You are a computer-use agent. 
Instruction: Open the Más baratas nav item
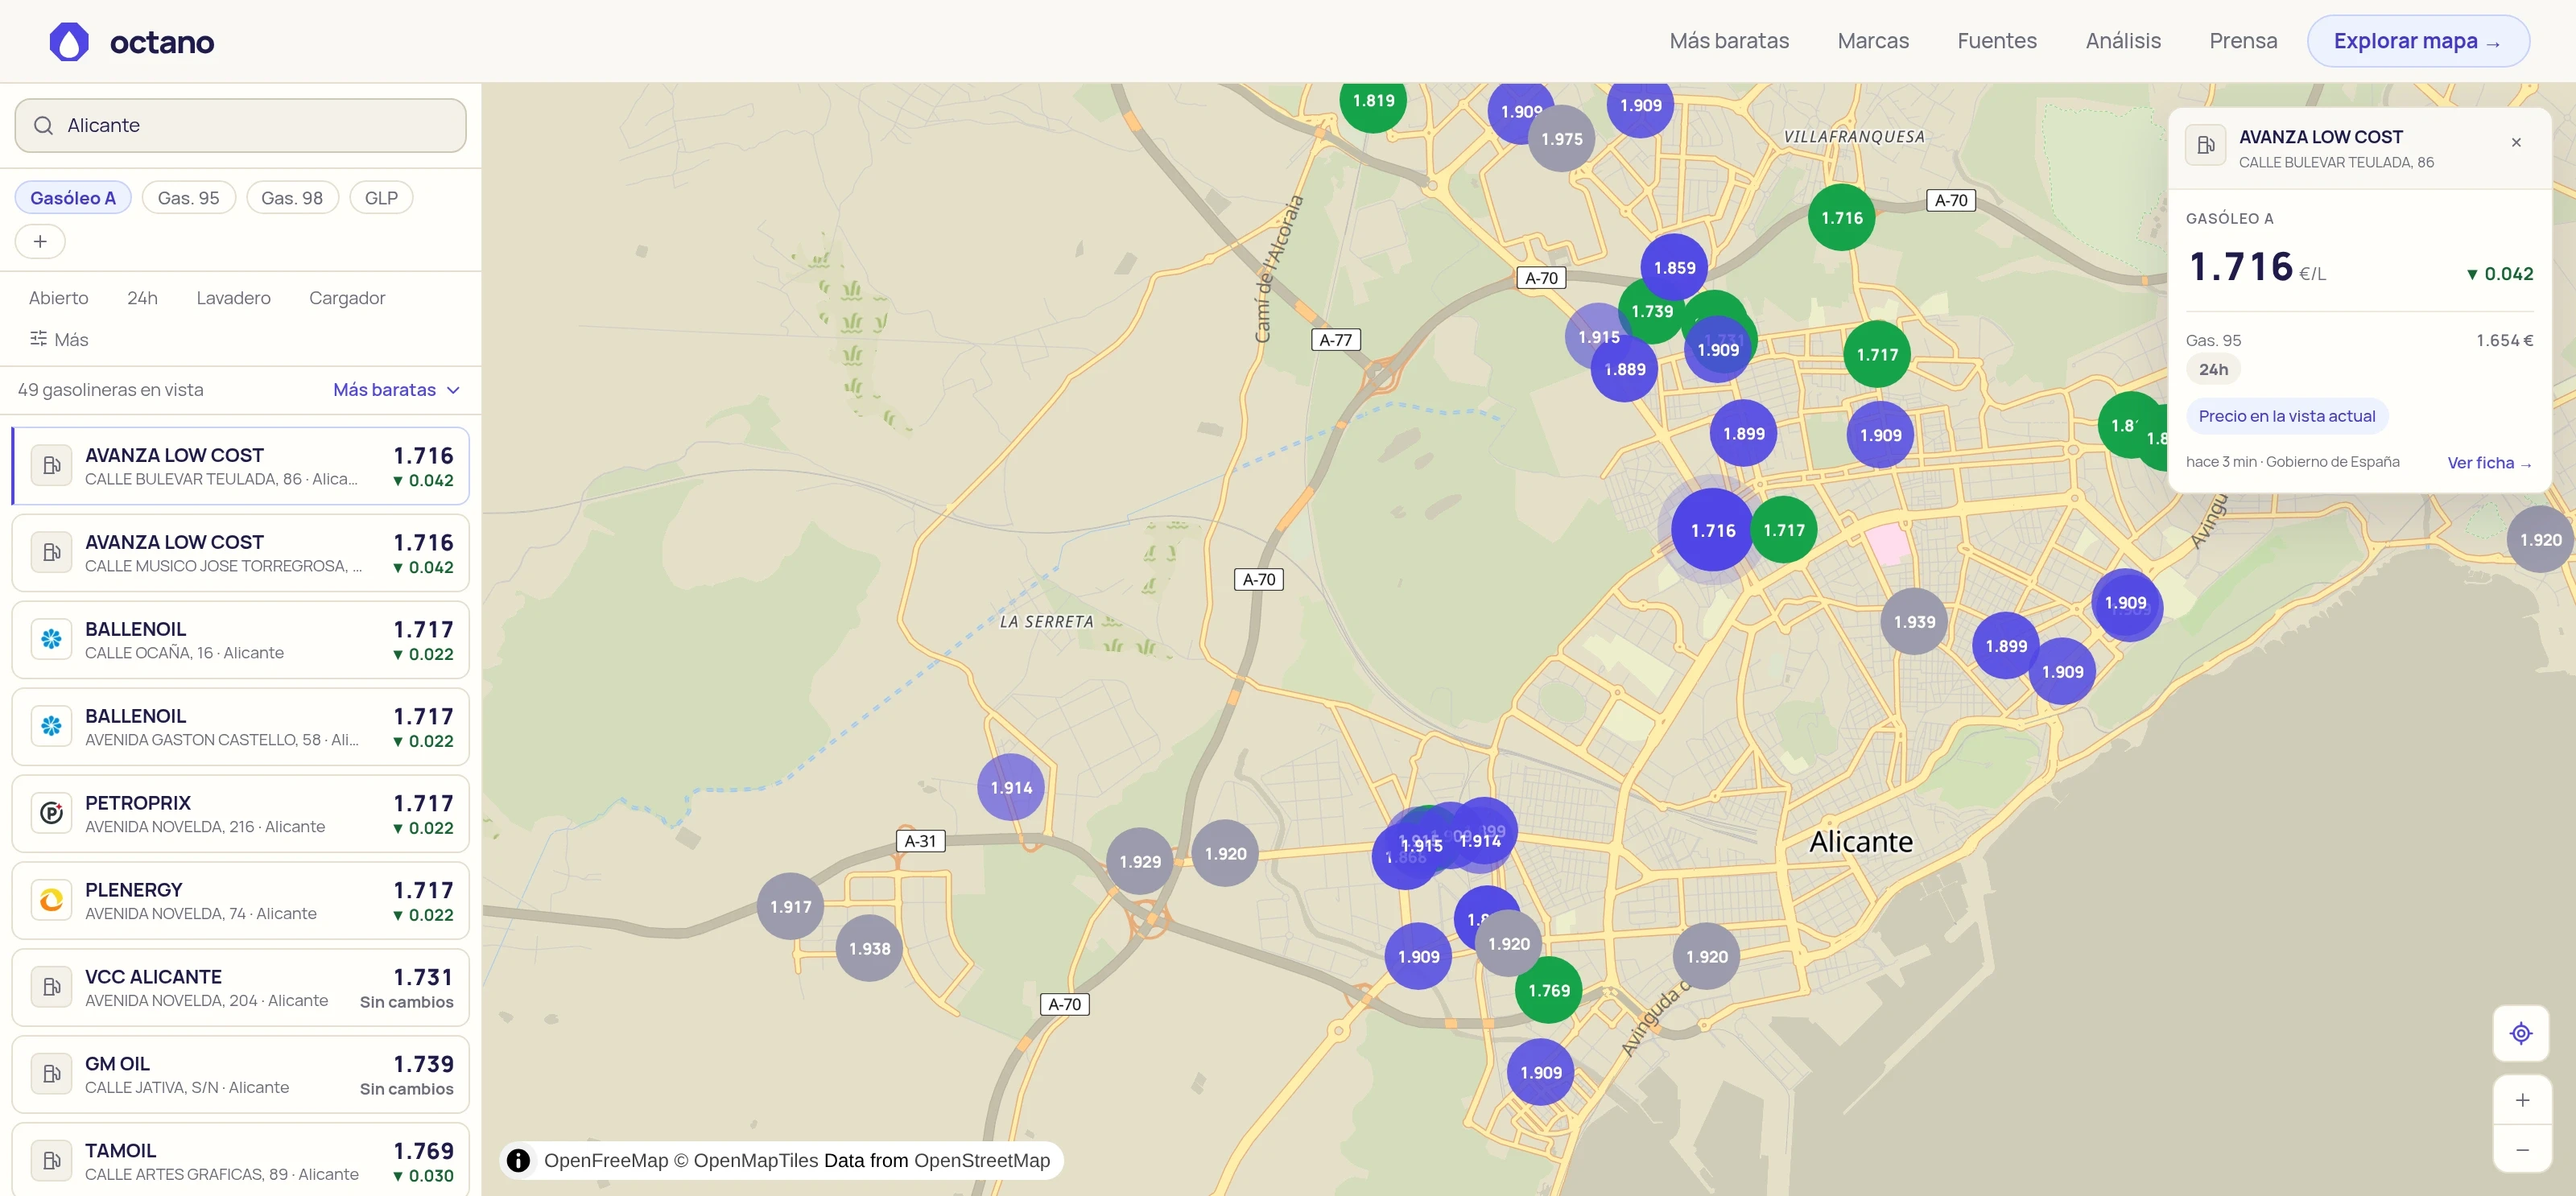coord(1729,41)
